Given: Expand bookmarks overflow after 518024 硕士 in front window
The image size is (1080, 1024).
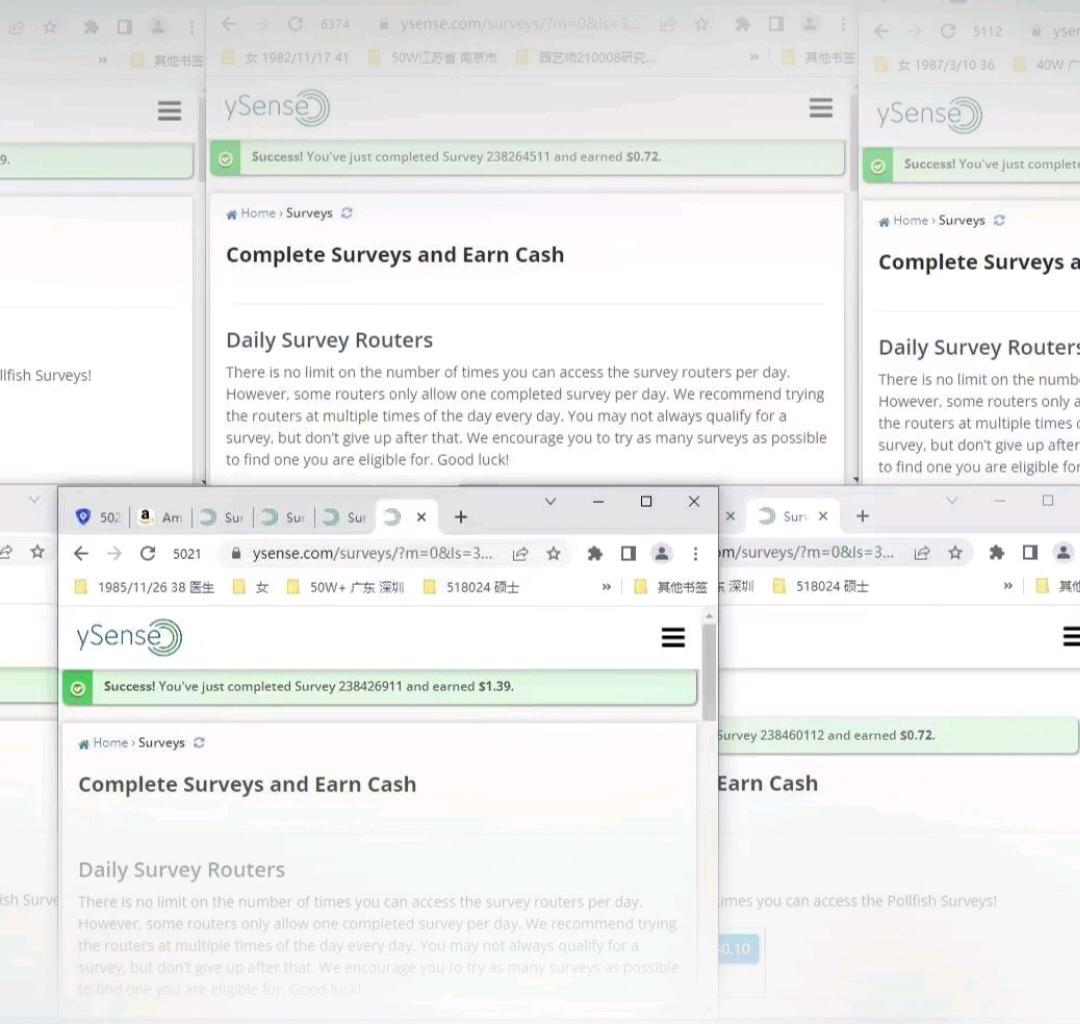Looking at the screenshot, I should tap(606, 587).
